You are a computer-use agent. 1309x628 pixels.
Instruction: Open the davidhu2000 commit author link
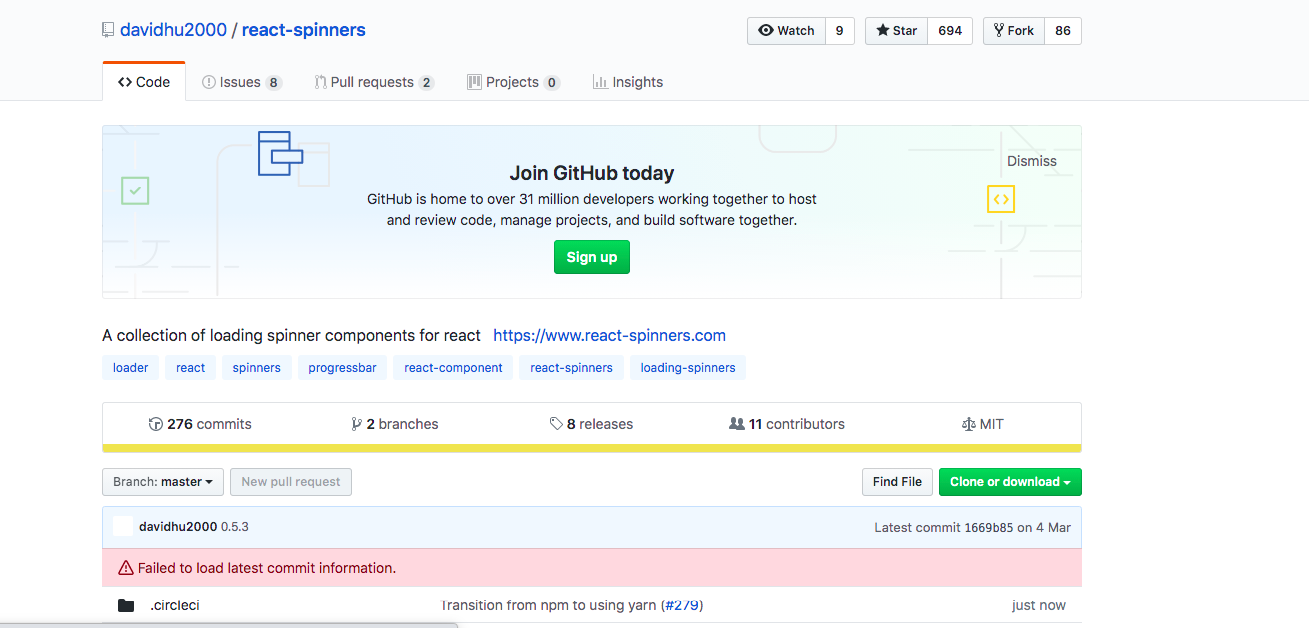178,527
